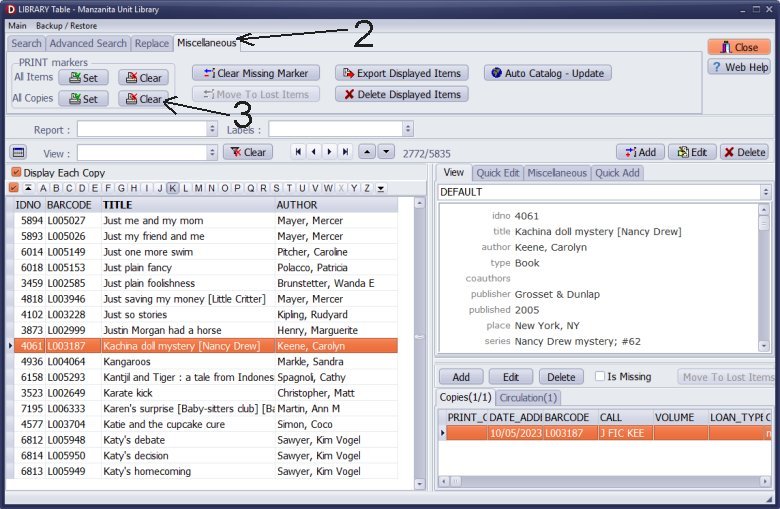Viewport: 780px width, 509px height.
Task: Set print markers for All Items
Action: [83, 78]
